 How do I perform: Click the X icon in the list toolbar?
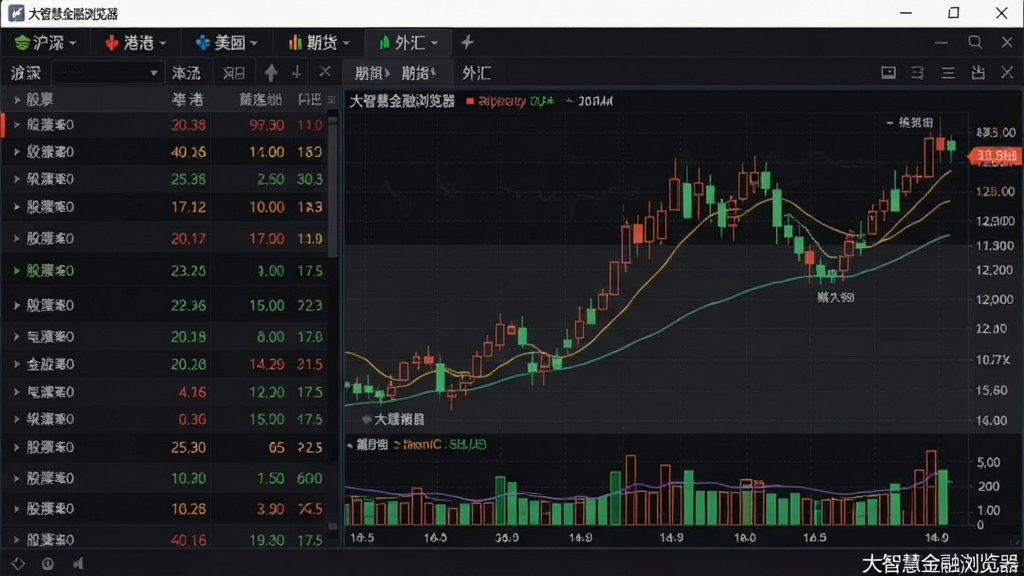(325, 72)
